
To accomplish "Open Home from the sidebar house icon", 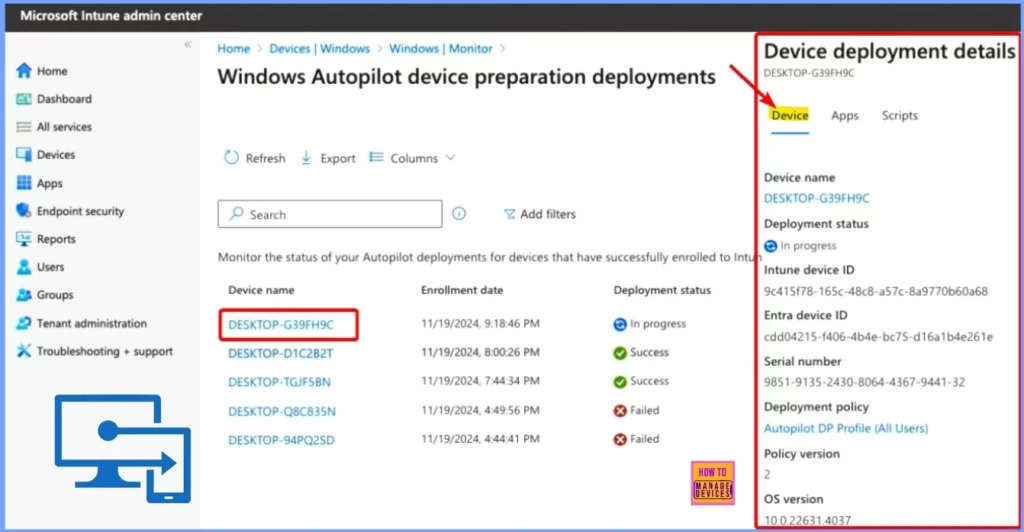I will tap(24, 70).
